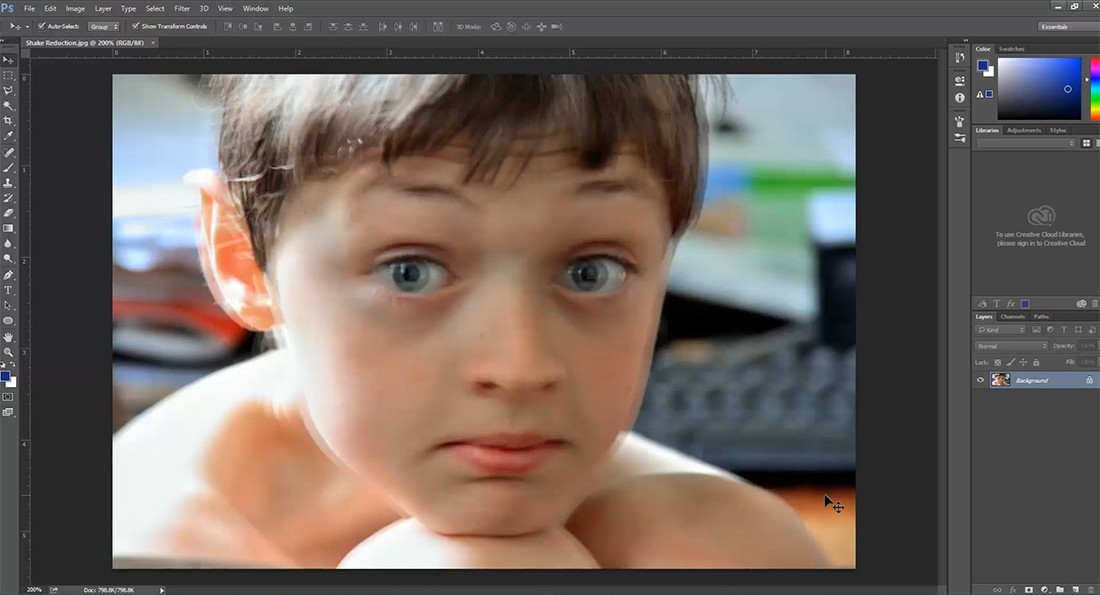Click the foreground color swatch in Color panel

tap(983, 65)
